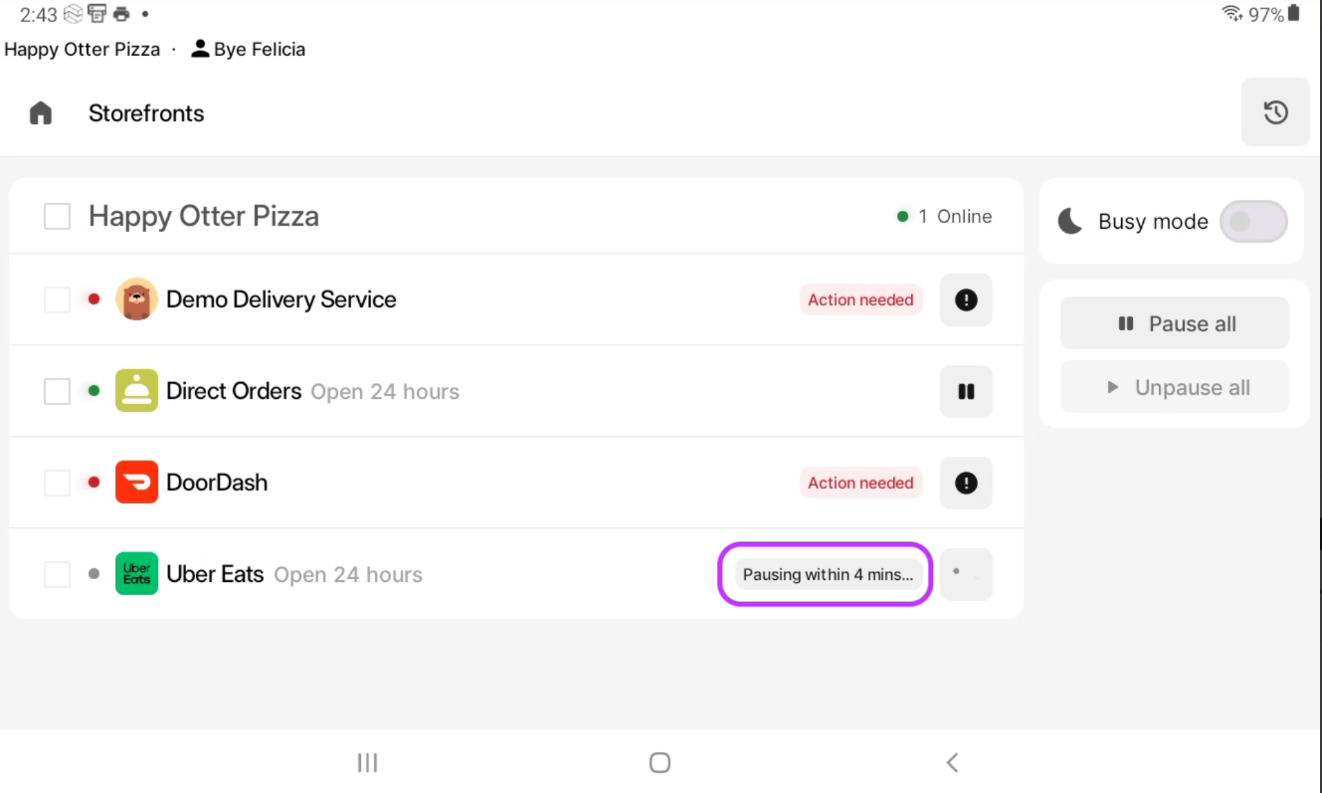This screenshot has width=1322, height=793.
Task: Click the DoorDash logo icon
Action: 136,482
